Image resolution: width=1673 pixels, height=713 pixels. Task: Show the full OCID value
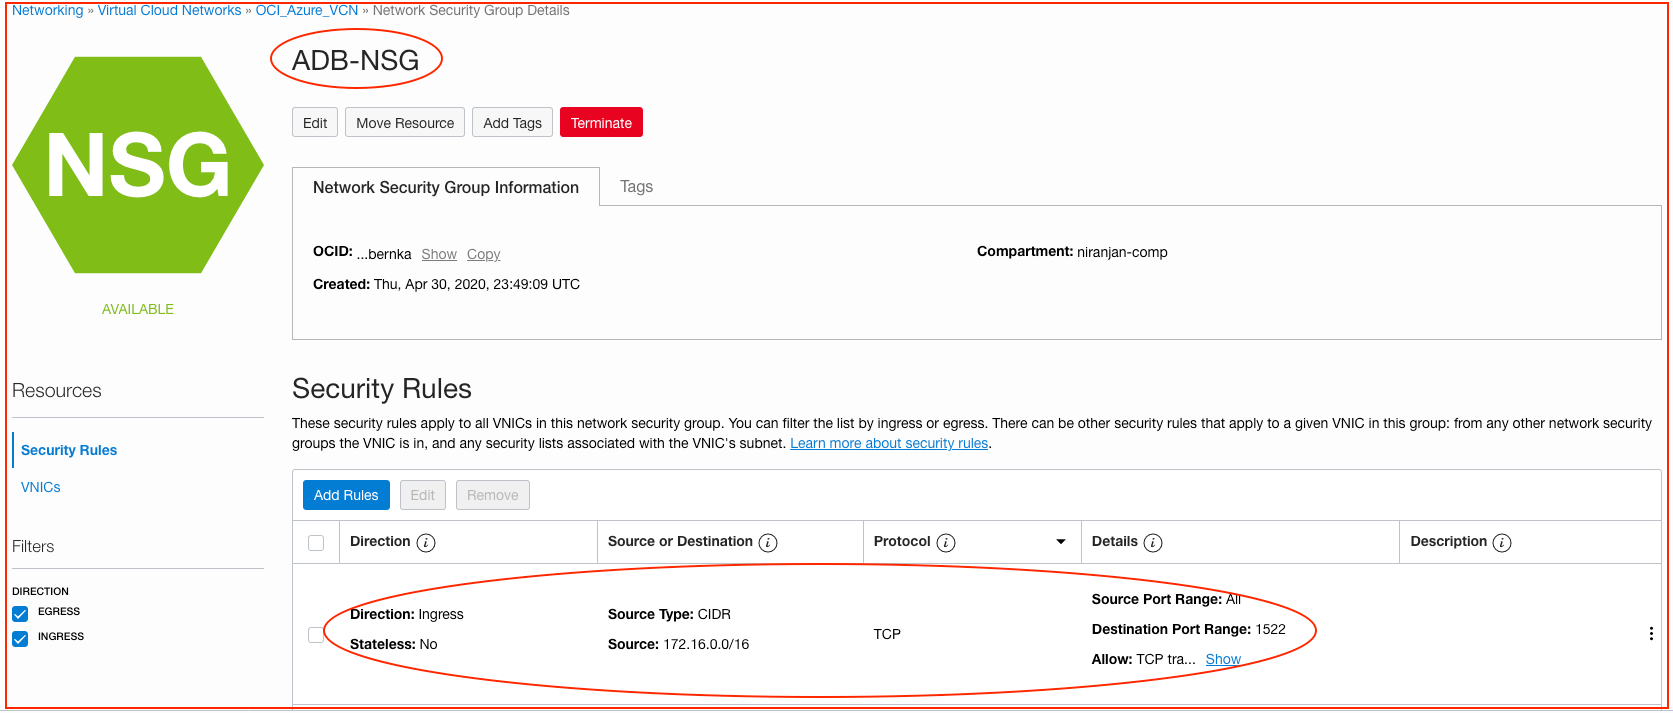click(439, 254)
